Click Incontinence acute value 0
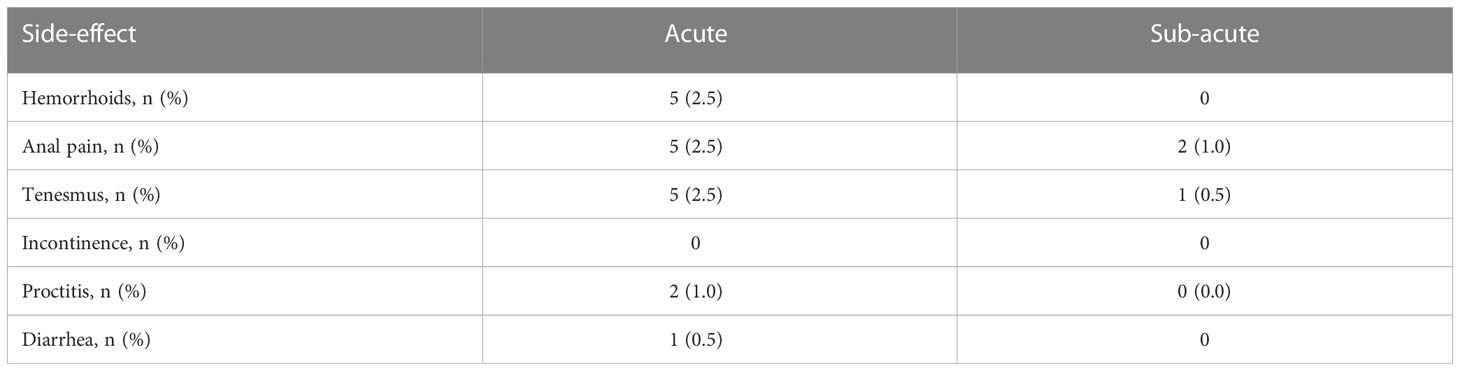 696,243
